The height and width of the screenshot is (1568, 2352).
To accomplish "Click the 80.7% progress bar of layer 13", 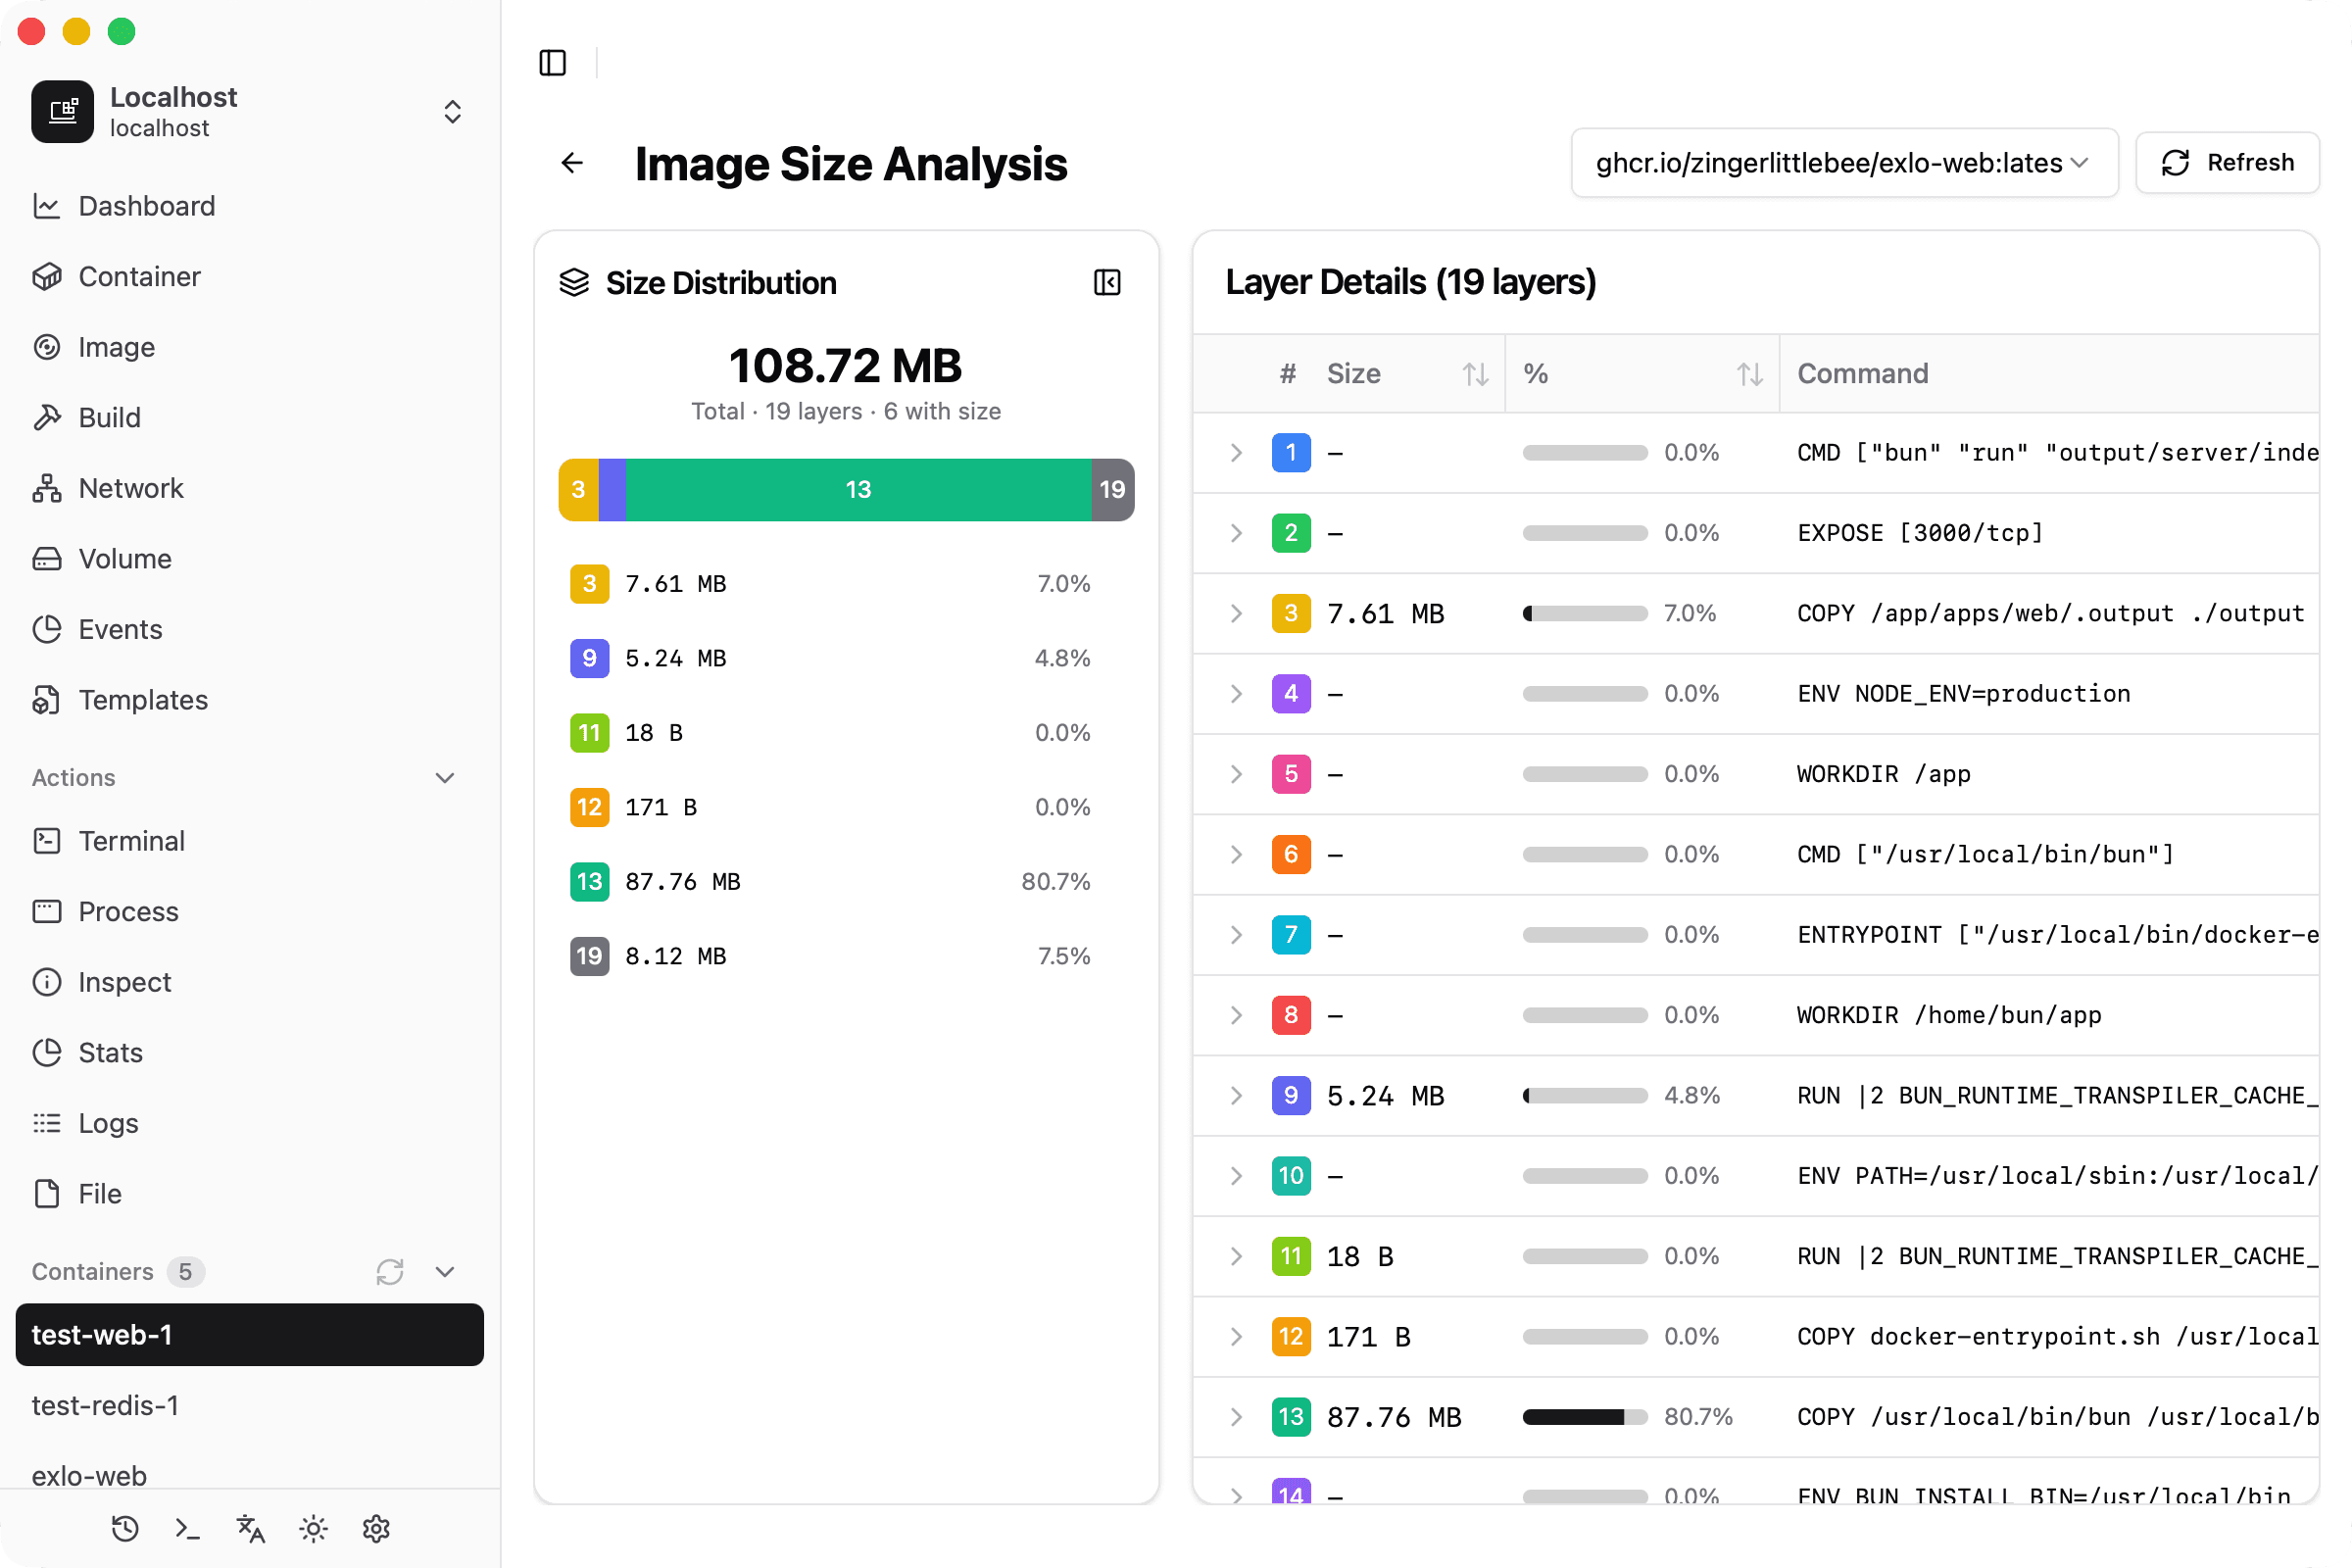I will tap(1583, 1417).
